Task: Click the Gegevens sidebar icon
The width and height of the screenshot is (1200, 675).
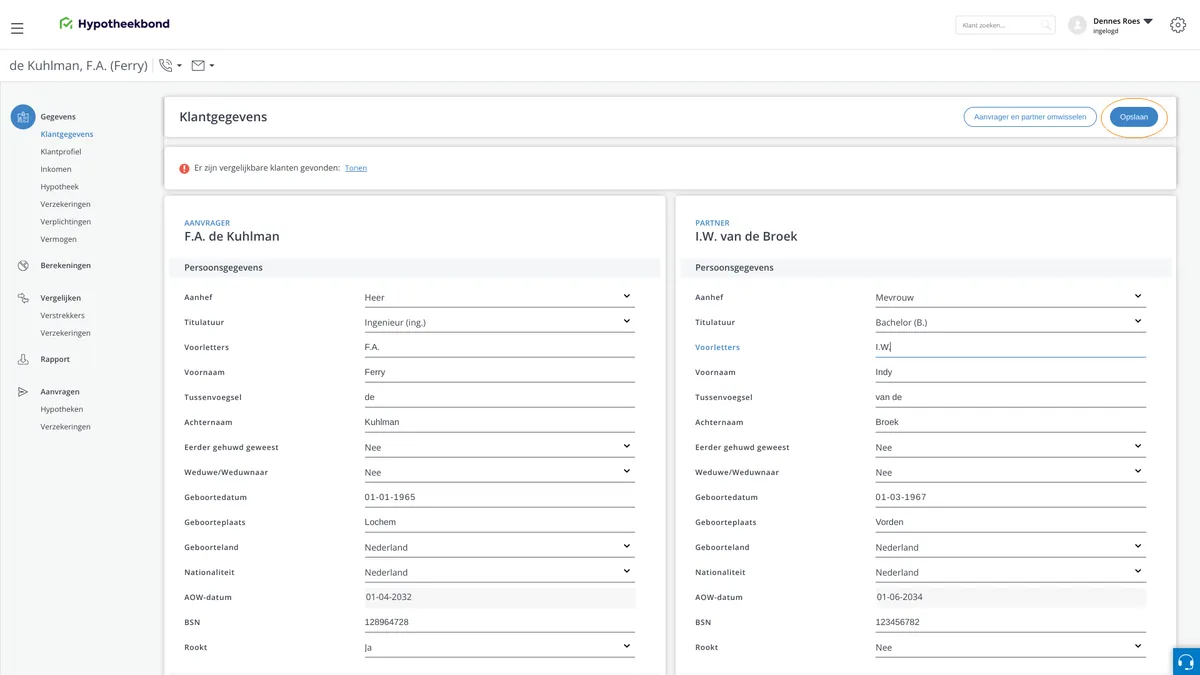Action: [x=23, y=117]
